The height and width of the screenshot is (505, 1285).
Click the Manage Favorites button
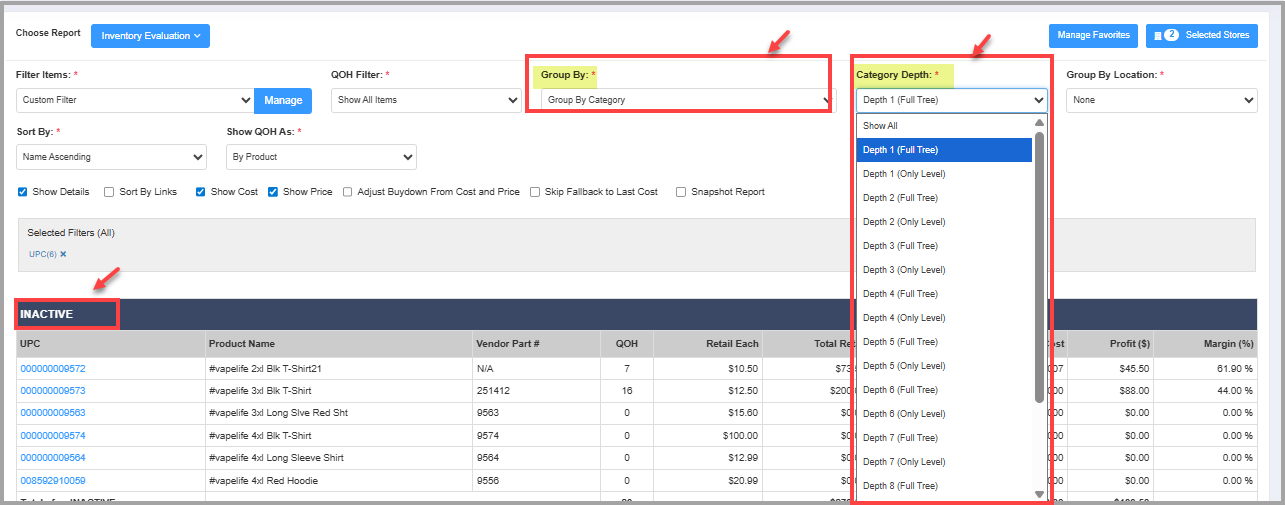click(x=1093, y=36)
